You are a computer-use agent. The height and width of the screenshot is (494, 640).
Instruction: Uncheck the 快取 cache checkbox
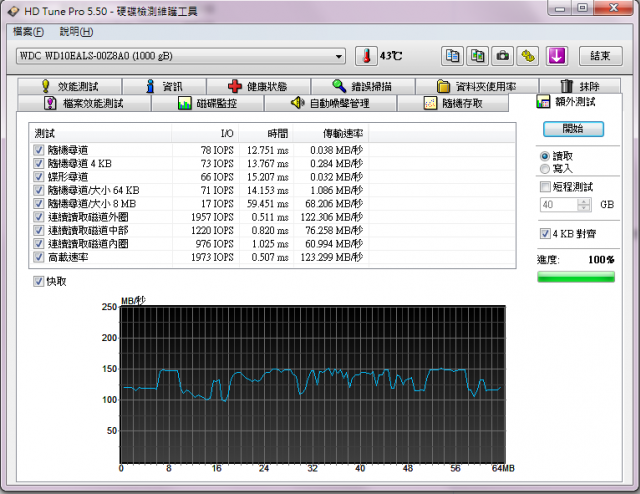tap(38, 281)
